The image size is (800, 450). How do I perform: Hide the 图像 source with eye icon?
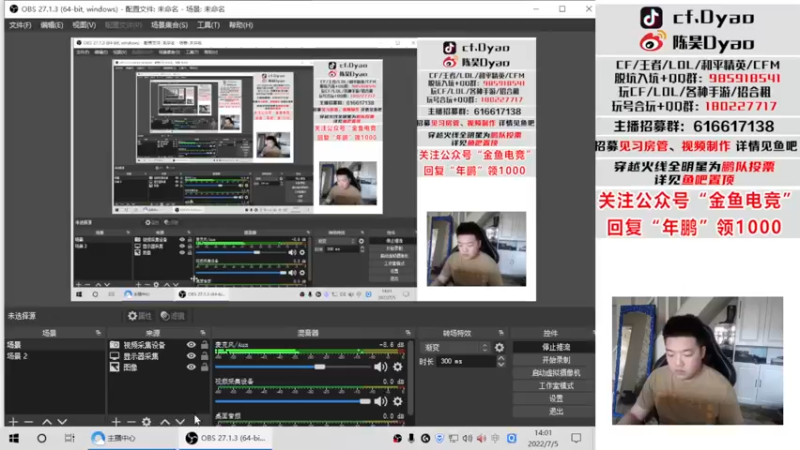point(191,367)
